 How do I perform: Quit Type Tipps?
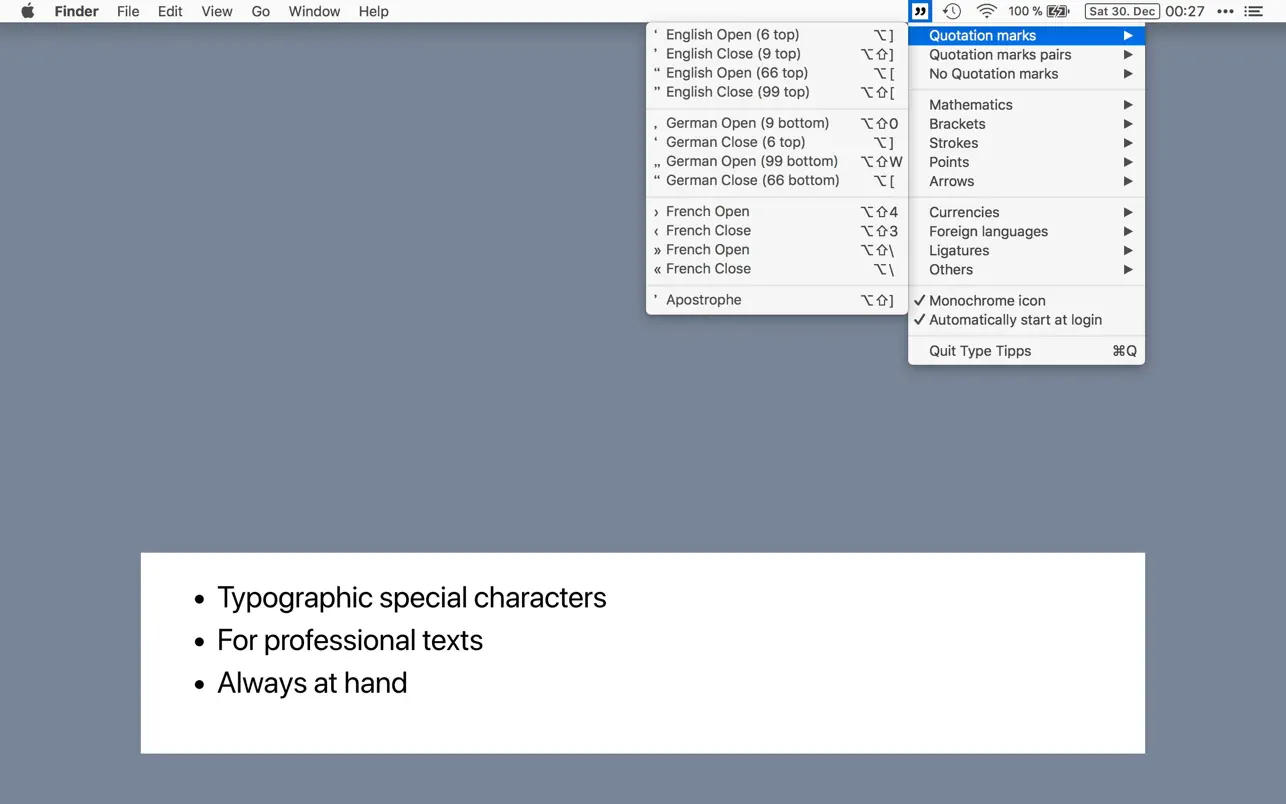979,351
